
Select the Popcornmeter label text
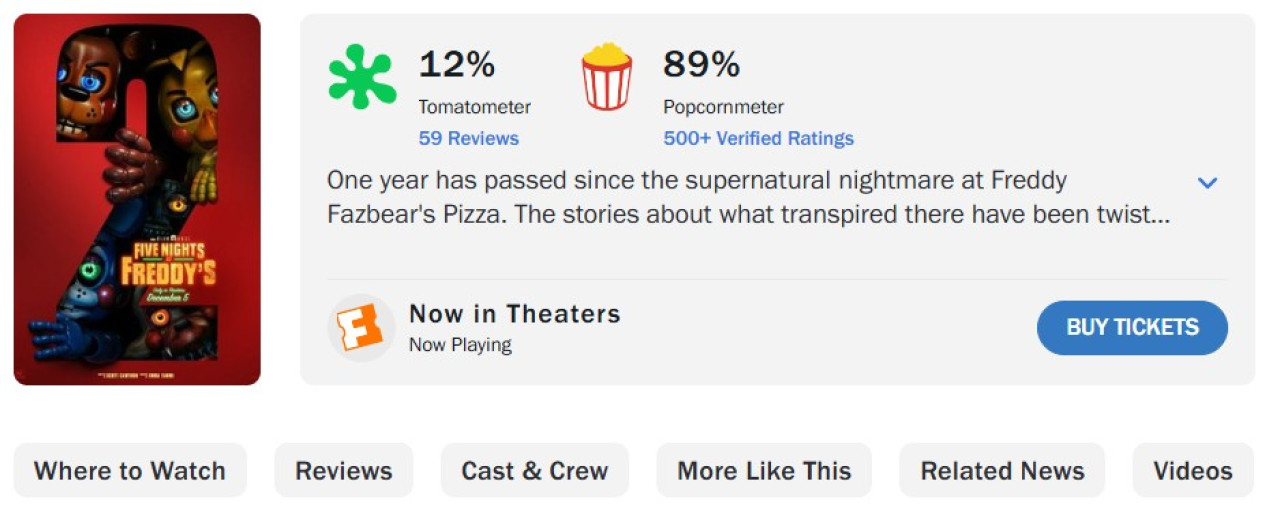click(723, 107)
